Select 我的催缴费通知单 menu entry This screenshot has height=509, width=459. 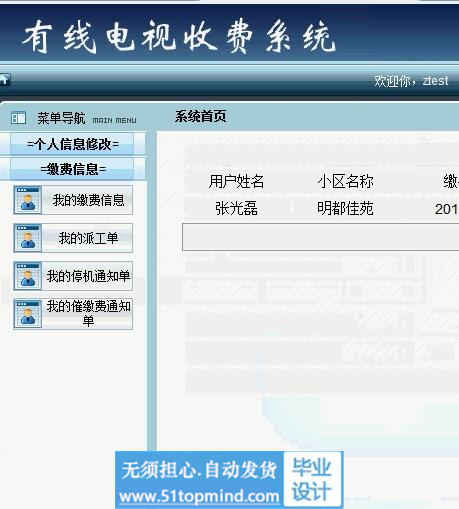tap(88, 314)
